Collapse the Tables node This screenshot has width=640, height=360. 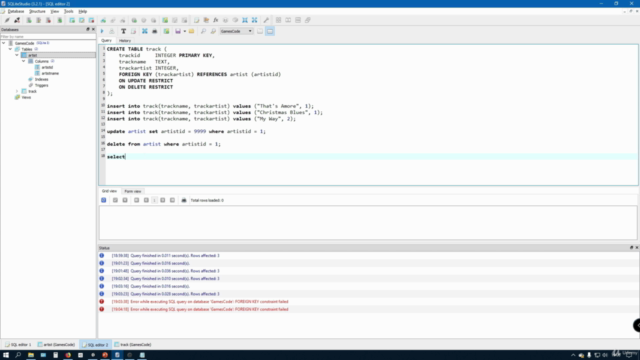pyautogui.click(x=11, y=49)
